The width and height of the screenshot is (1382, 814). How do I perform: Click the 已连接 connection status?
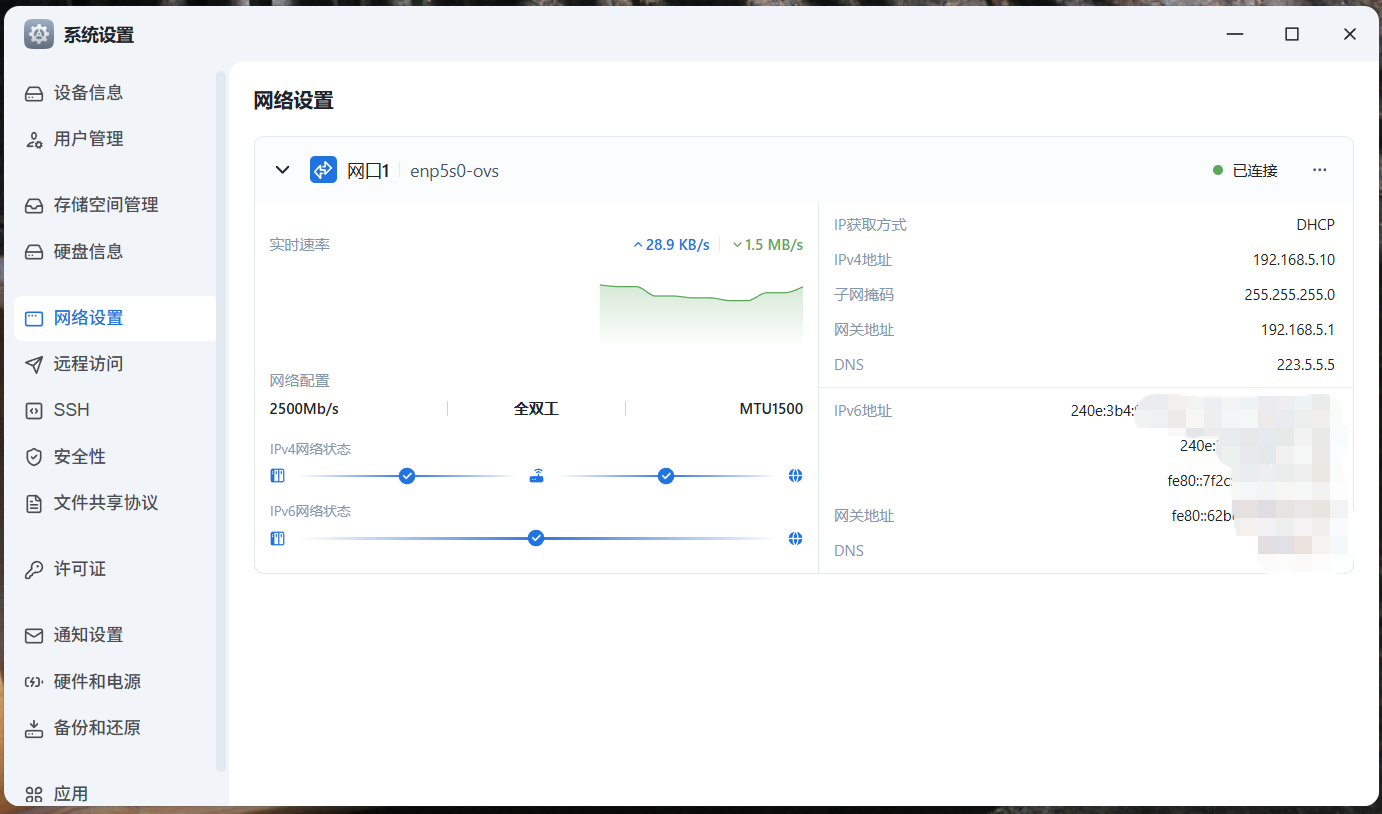(1245, 171)
